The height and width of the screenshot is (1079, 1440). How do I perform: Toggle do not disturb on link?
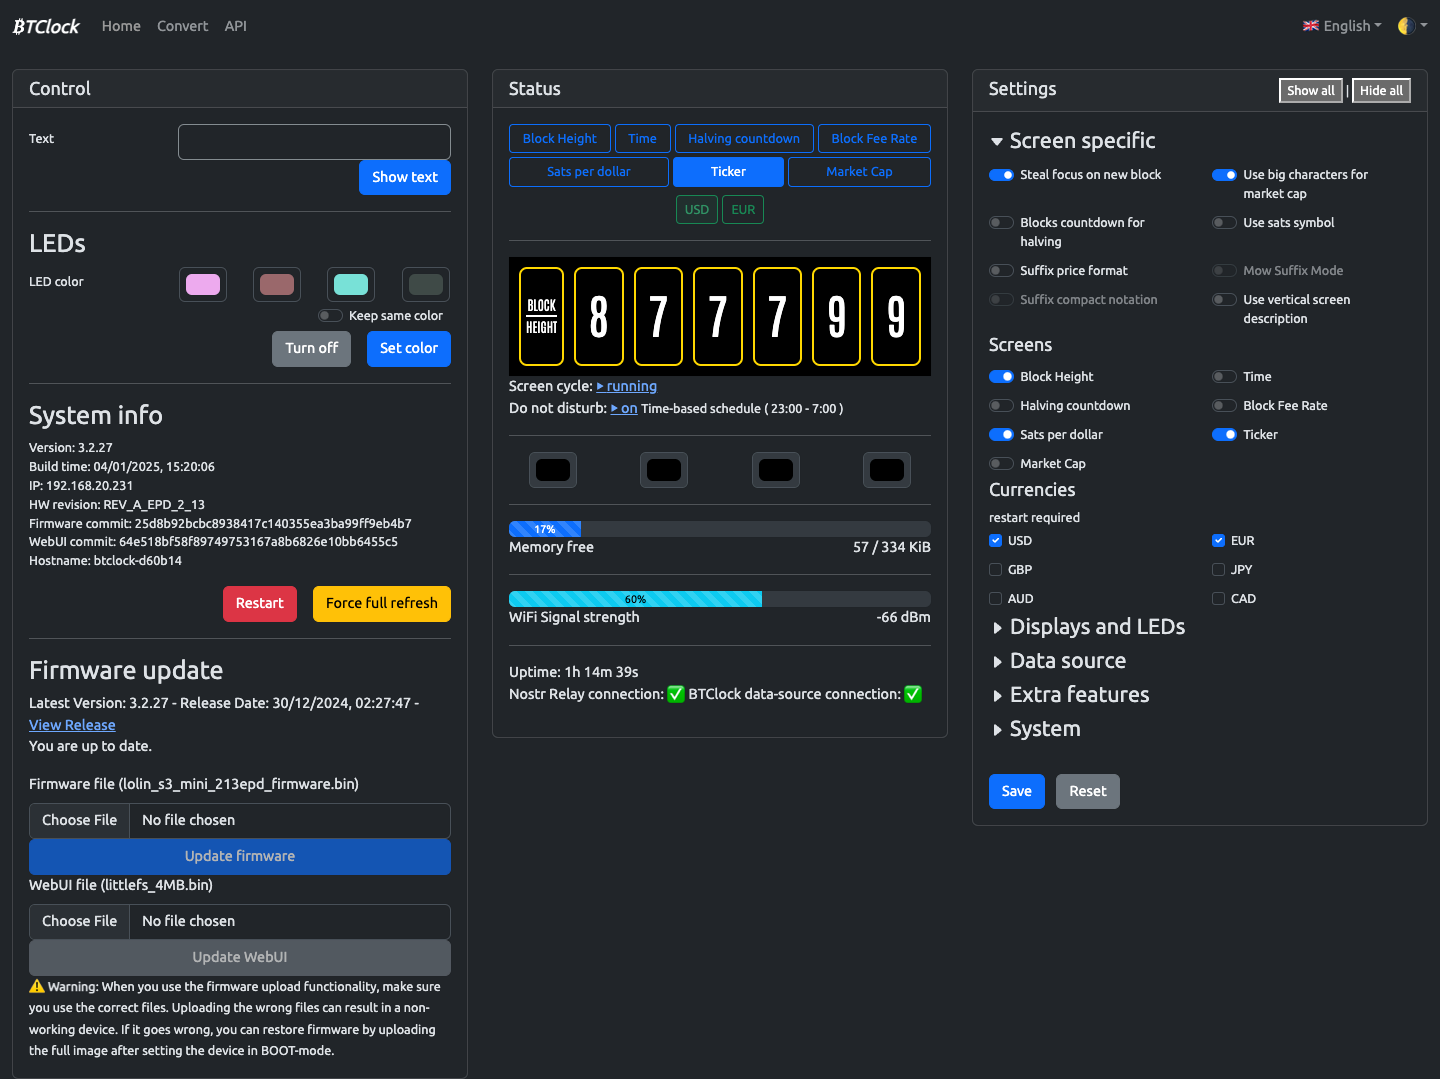(624, 408)
